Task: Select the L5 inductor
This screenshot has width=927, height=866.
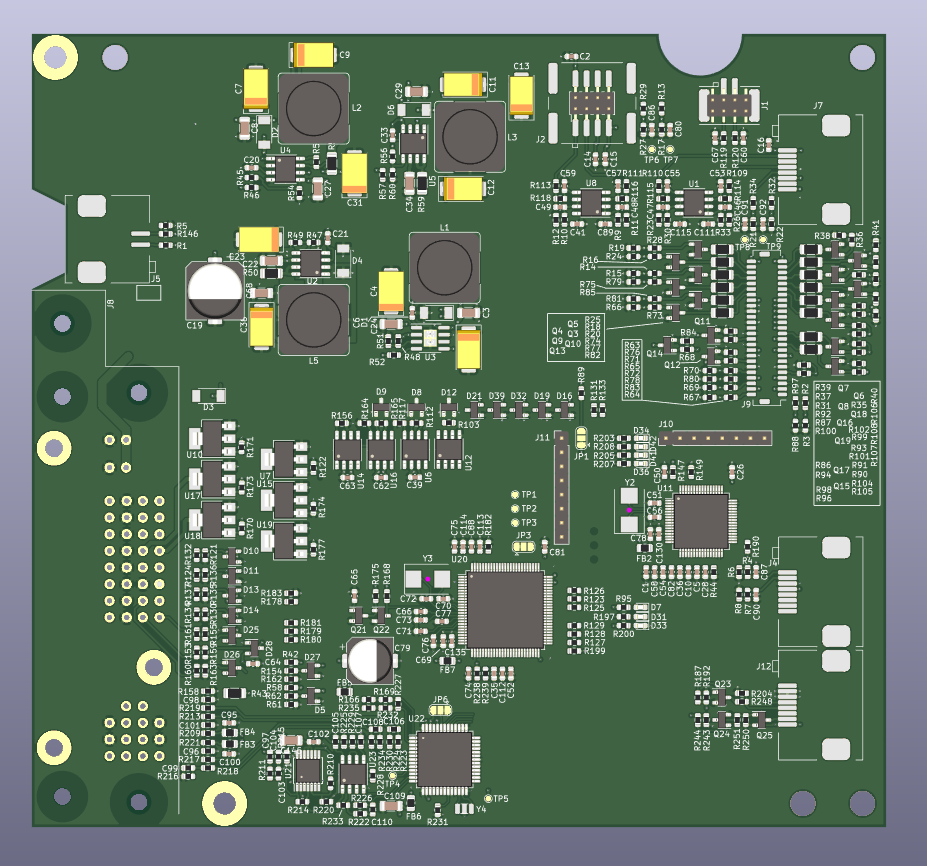Action: pos(313,320)
